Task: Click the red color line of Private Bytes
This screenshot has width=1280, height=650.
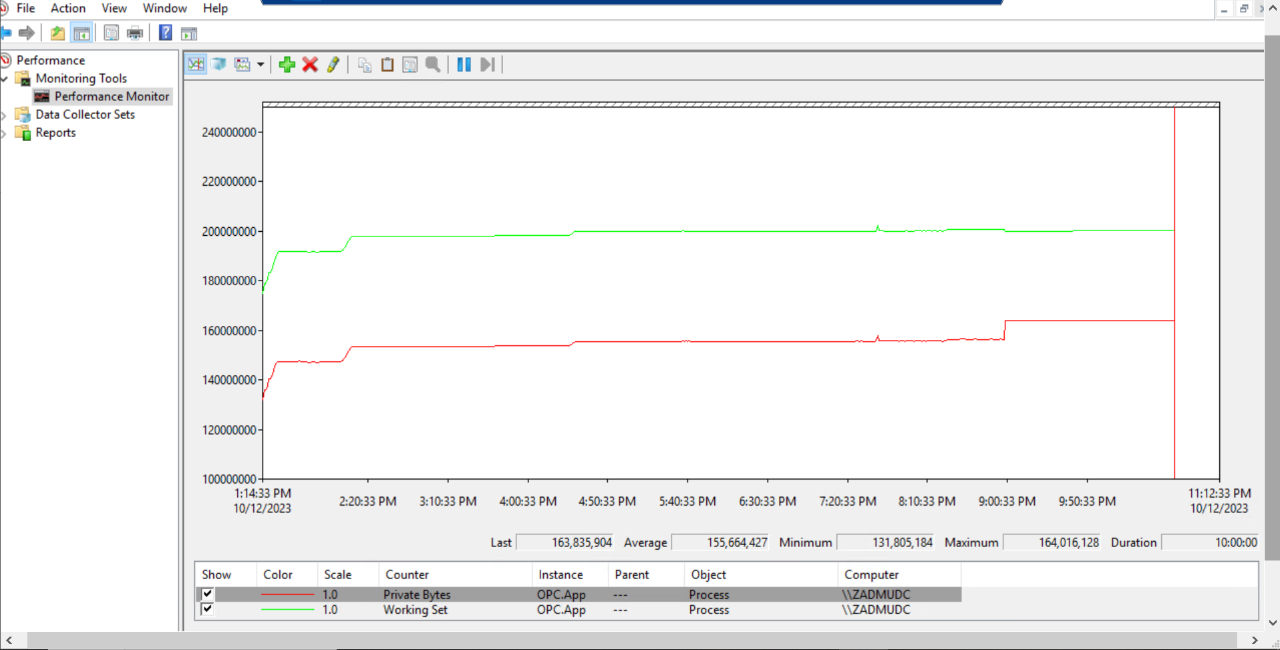Action: click(x=287, y=595)
